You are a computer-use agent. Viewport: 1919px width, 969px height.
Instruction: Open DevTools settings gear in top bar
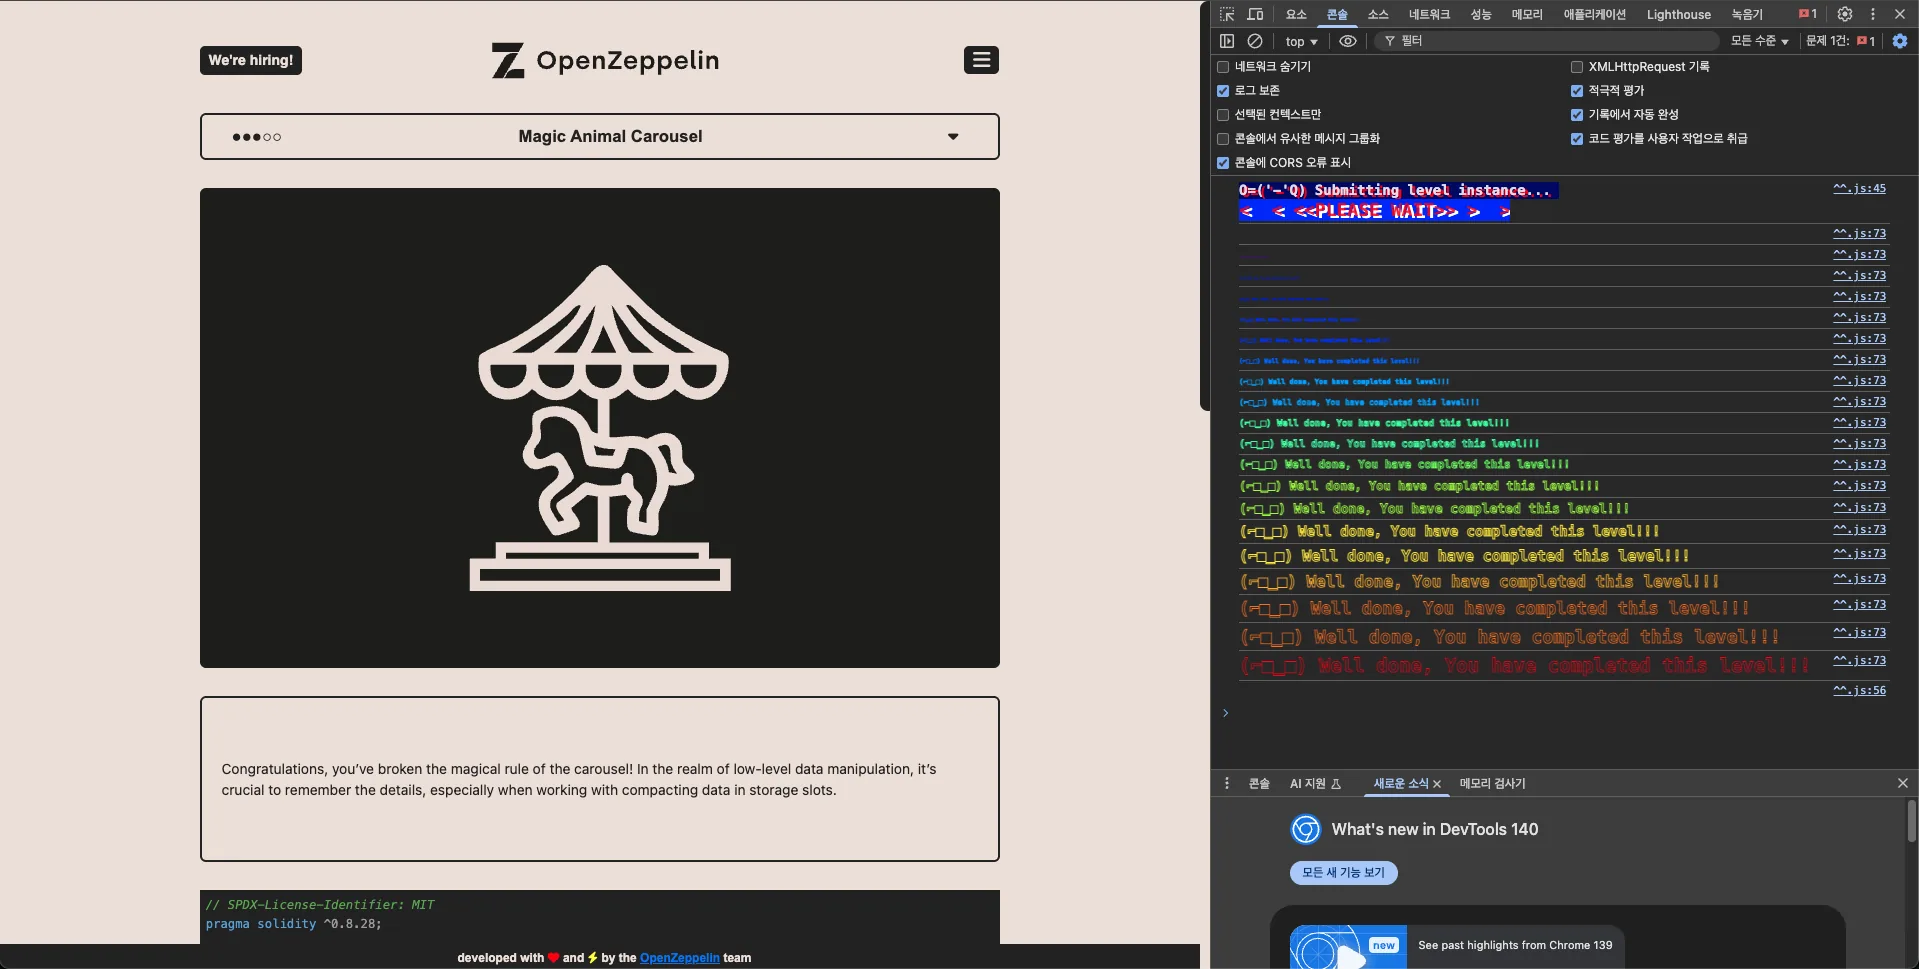tap(1845, 14)
